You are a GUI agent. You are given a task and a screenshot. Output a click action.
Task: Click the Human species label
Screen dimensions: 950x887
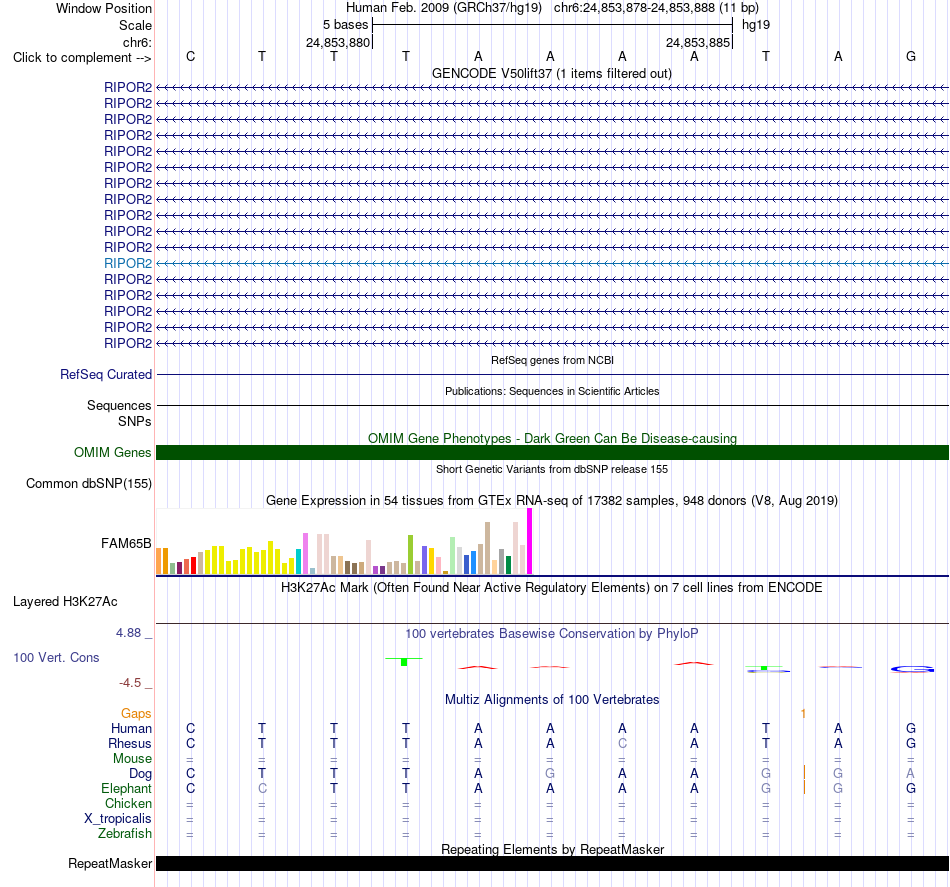pyautogui.click(x=131, y=729)
